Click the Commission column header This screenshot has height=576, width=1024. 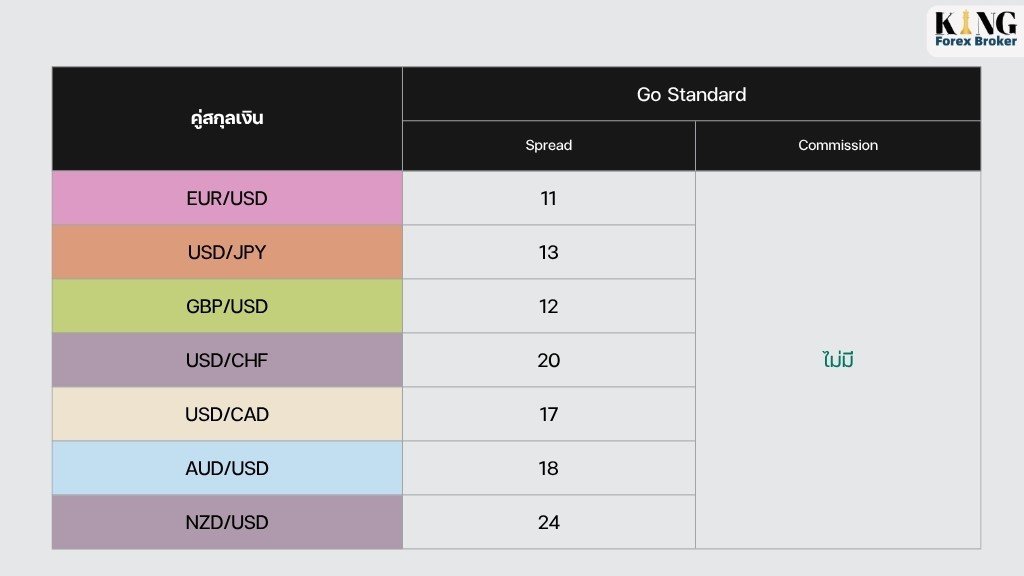[838, 145]
